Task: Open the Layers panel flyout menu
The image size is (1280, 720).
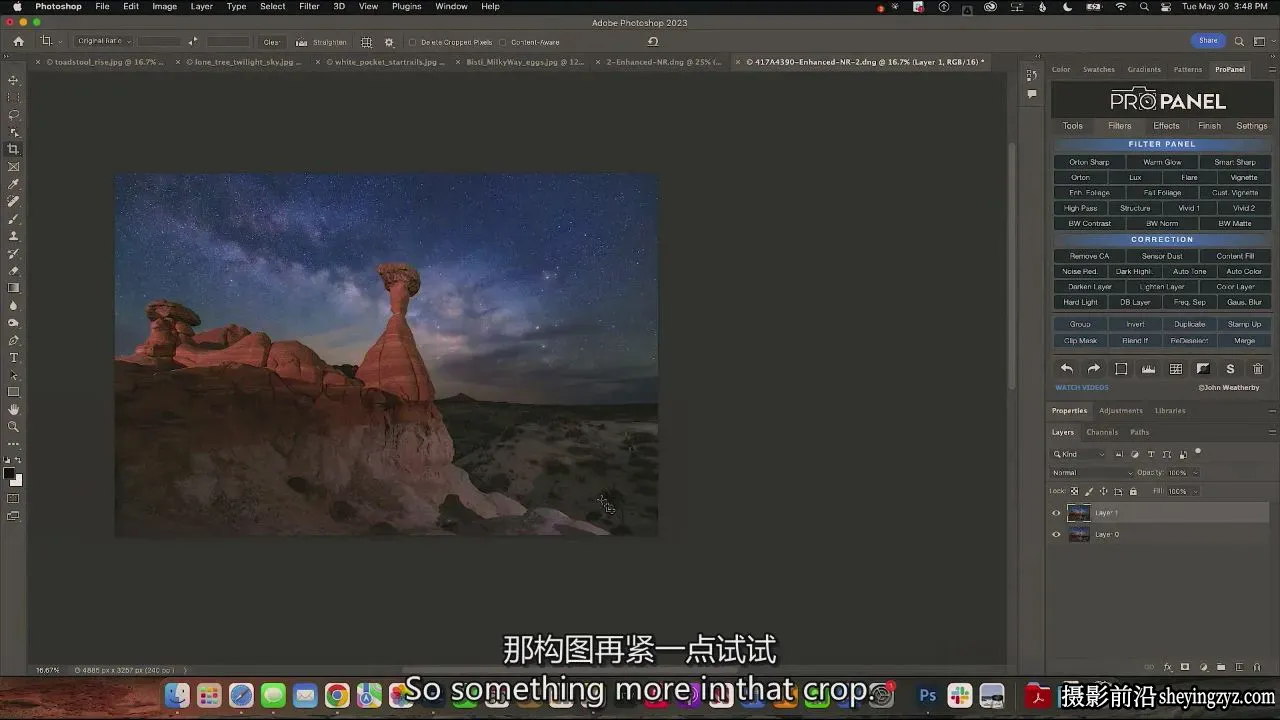Action: (x=1272, y=432)
